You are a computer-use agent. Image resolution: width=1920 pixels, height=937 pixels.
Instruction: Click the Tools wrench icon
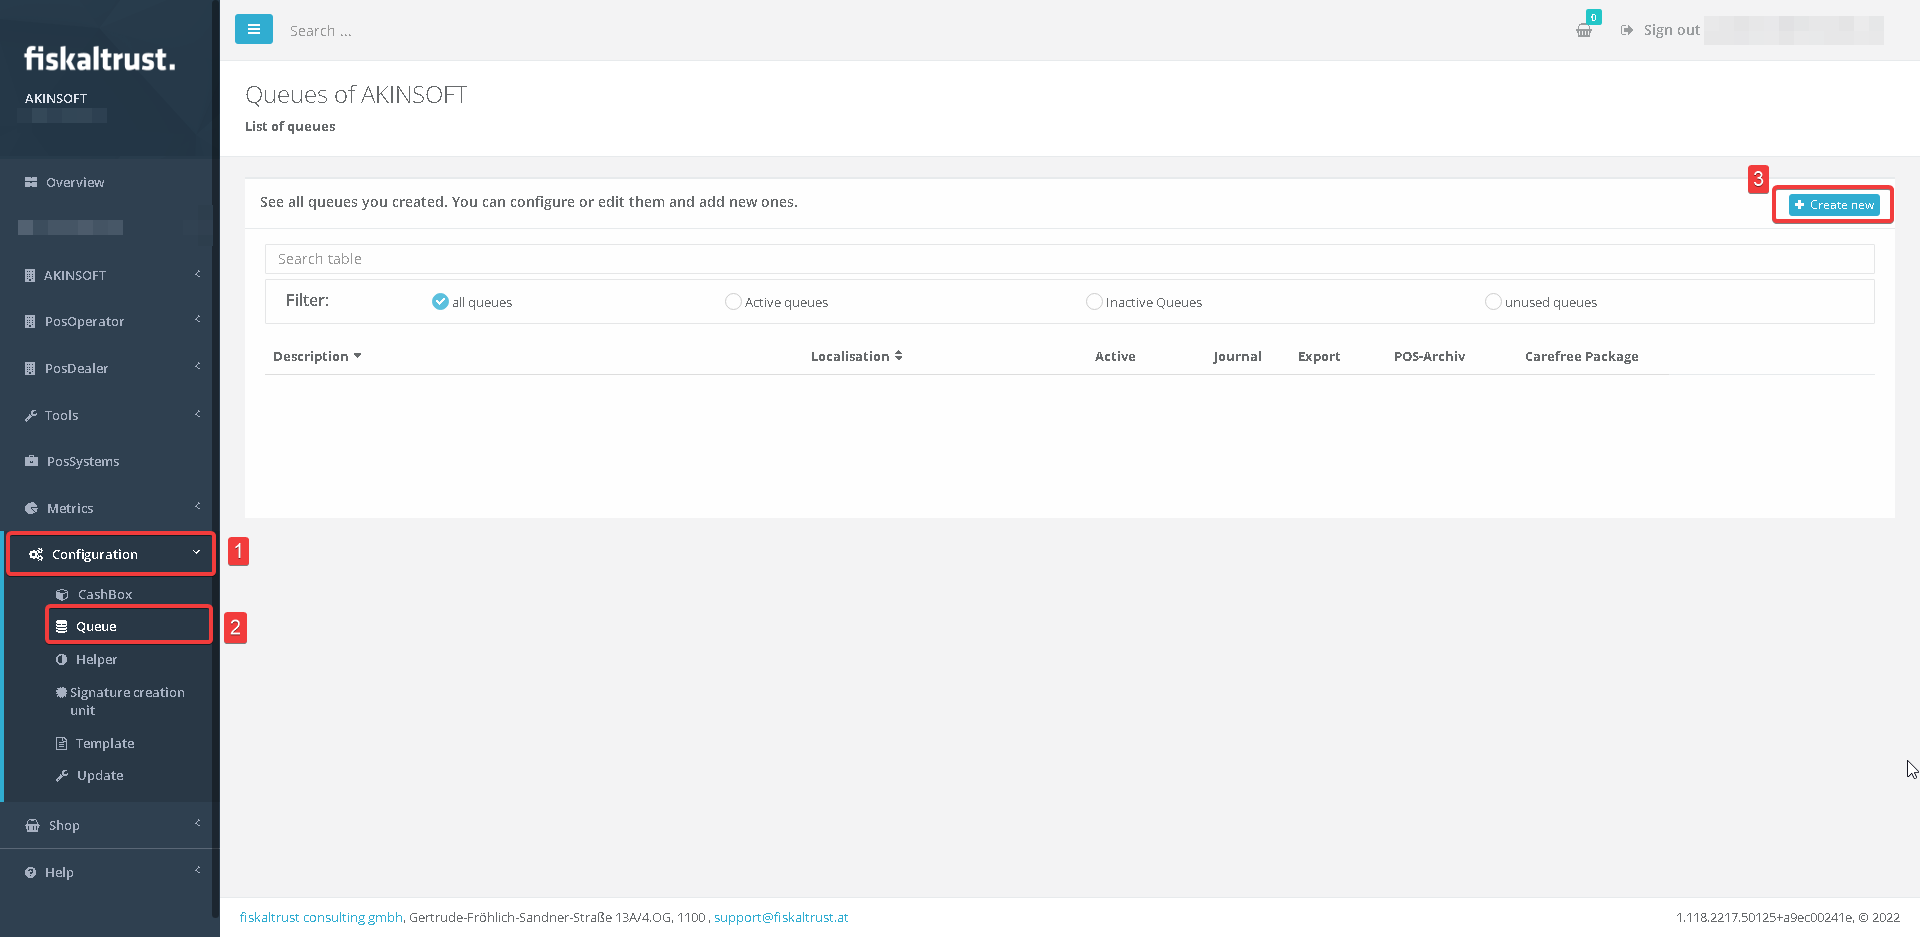[31, 415]
